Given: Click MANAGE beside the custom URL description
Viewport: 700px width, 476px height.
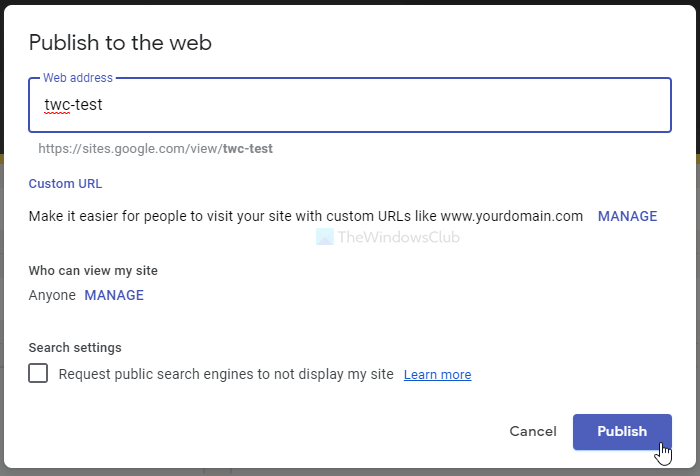Looking at the screenshot, I should pyautogui.click(x=627, y=216).
